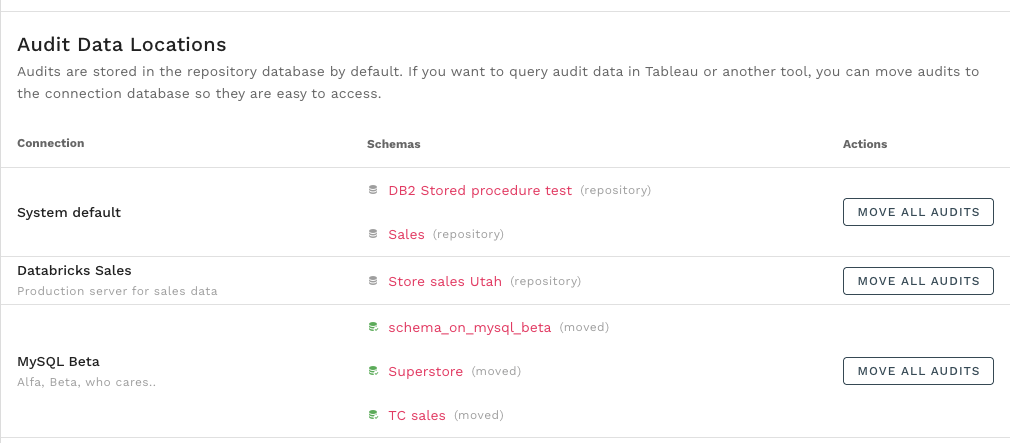Open the TC sales schema link
Viewport: 1010px width, 443px height.
tap(417, 415)
